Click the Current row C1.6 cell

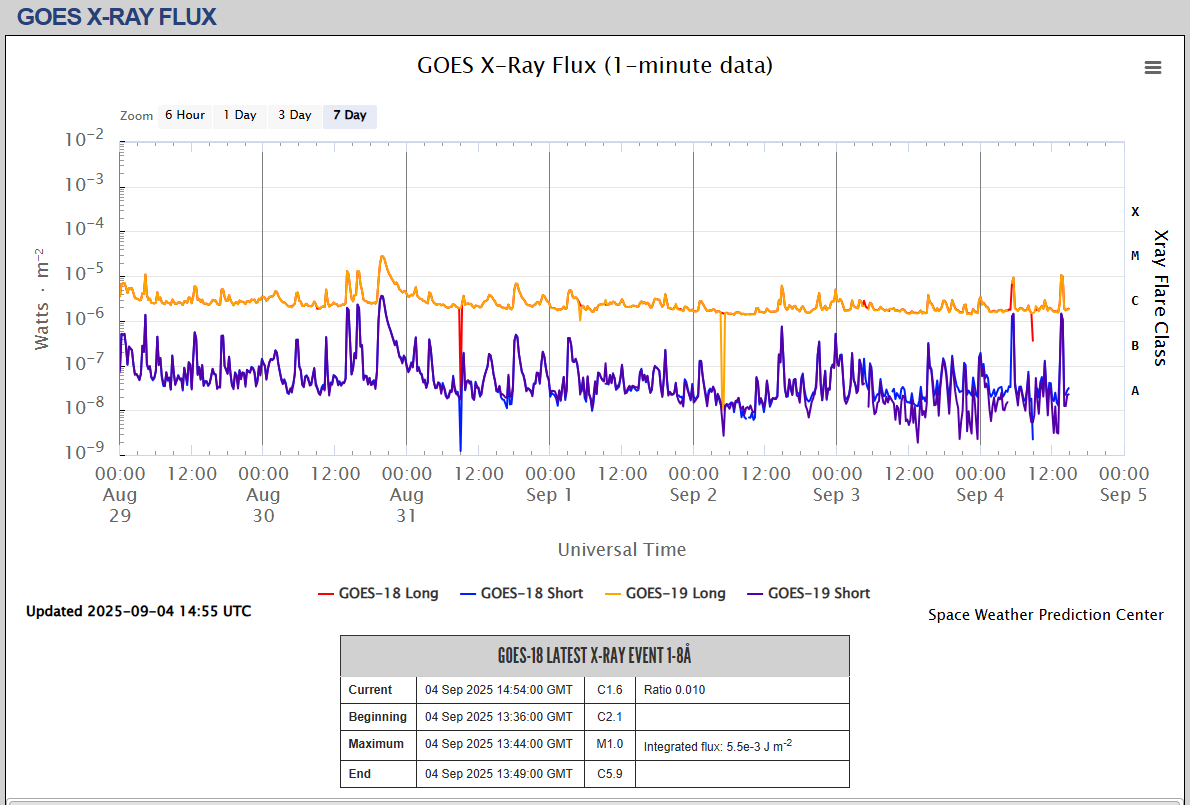(x=609, y=690)
